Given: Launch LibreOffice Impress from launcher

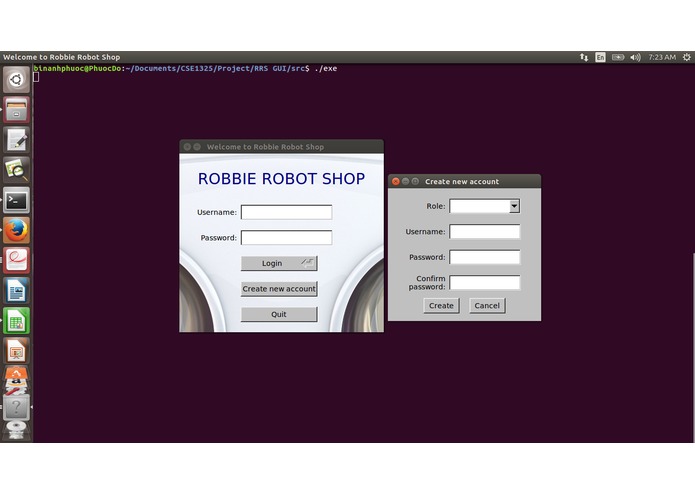Looking at the screenshot, I should click(x=16, y=351).
